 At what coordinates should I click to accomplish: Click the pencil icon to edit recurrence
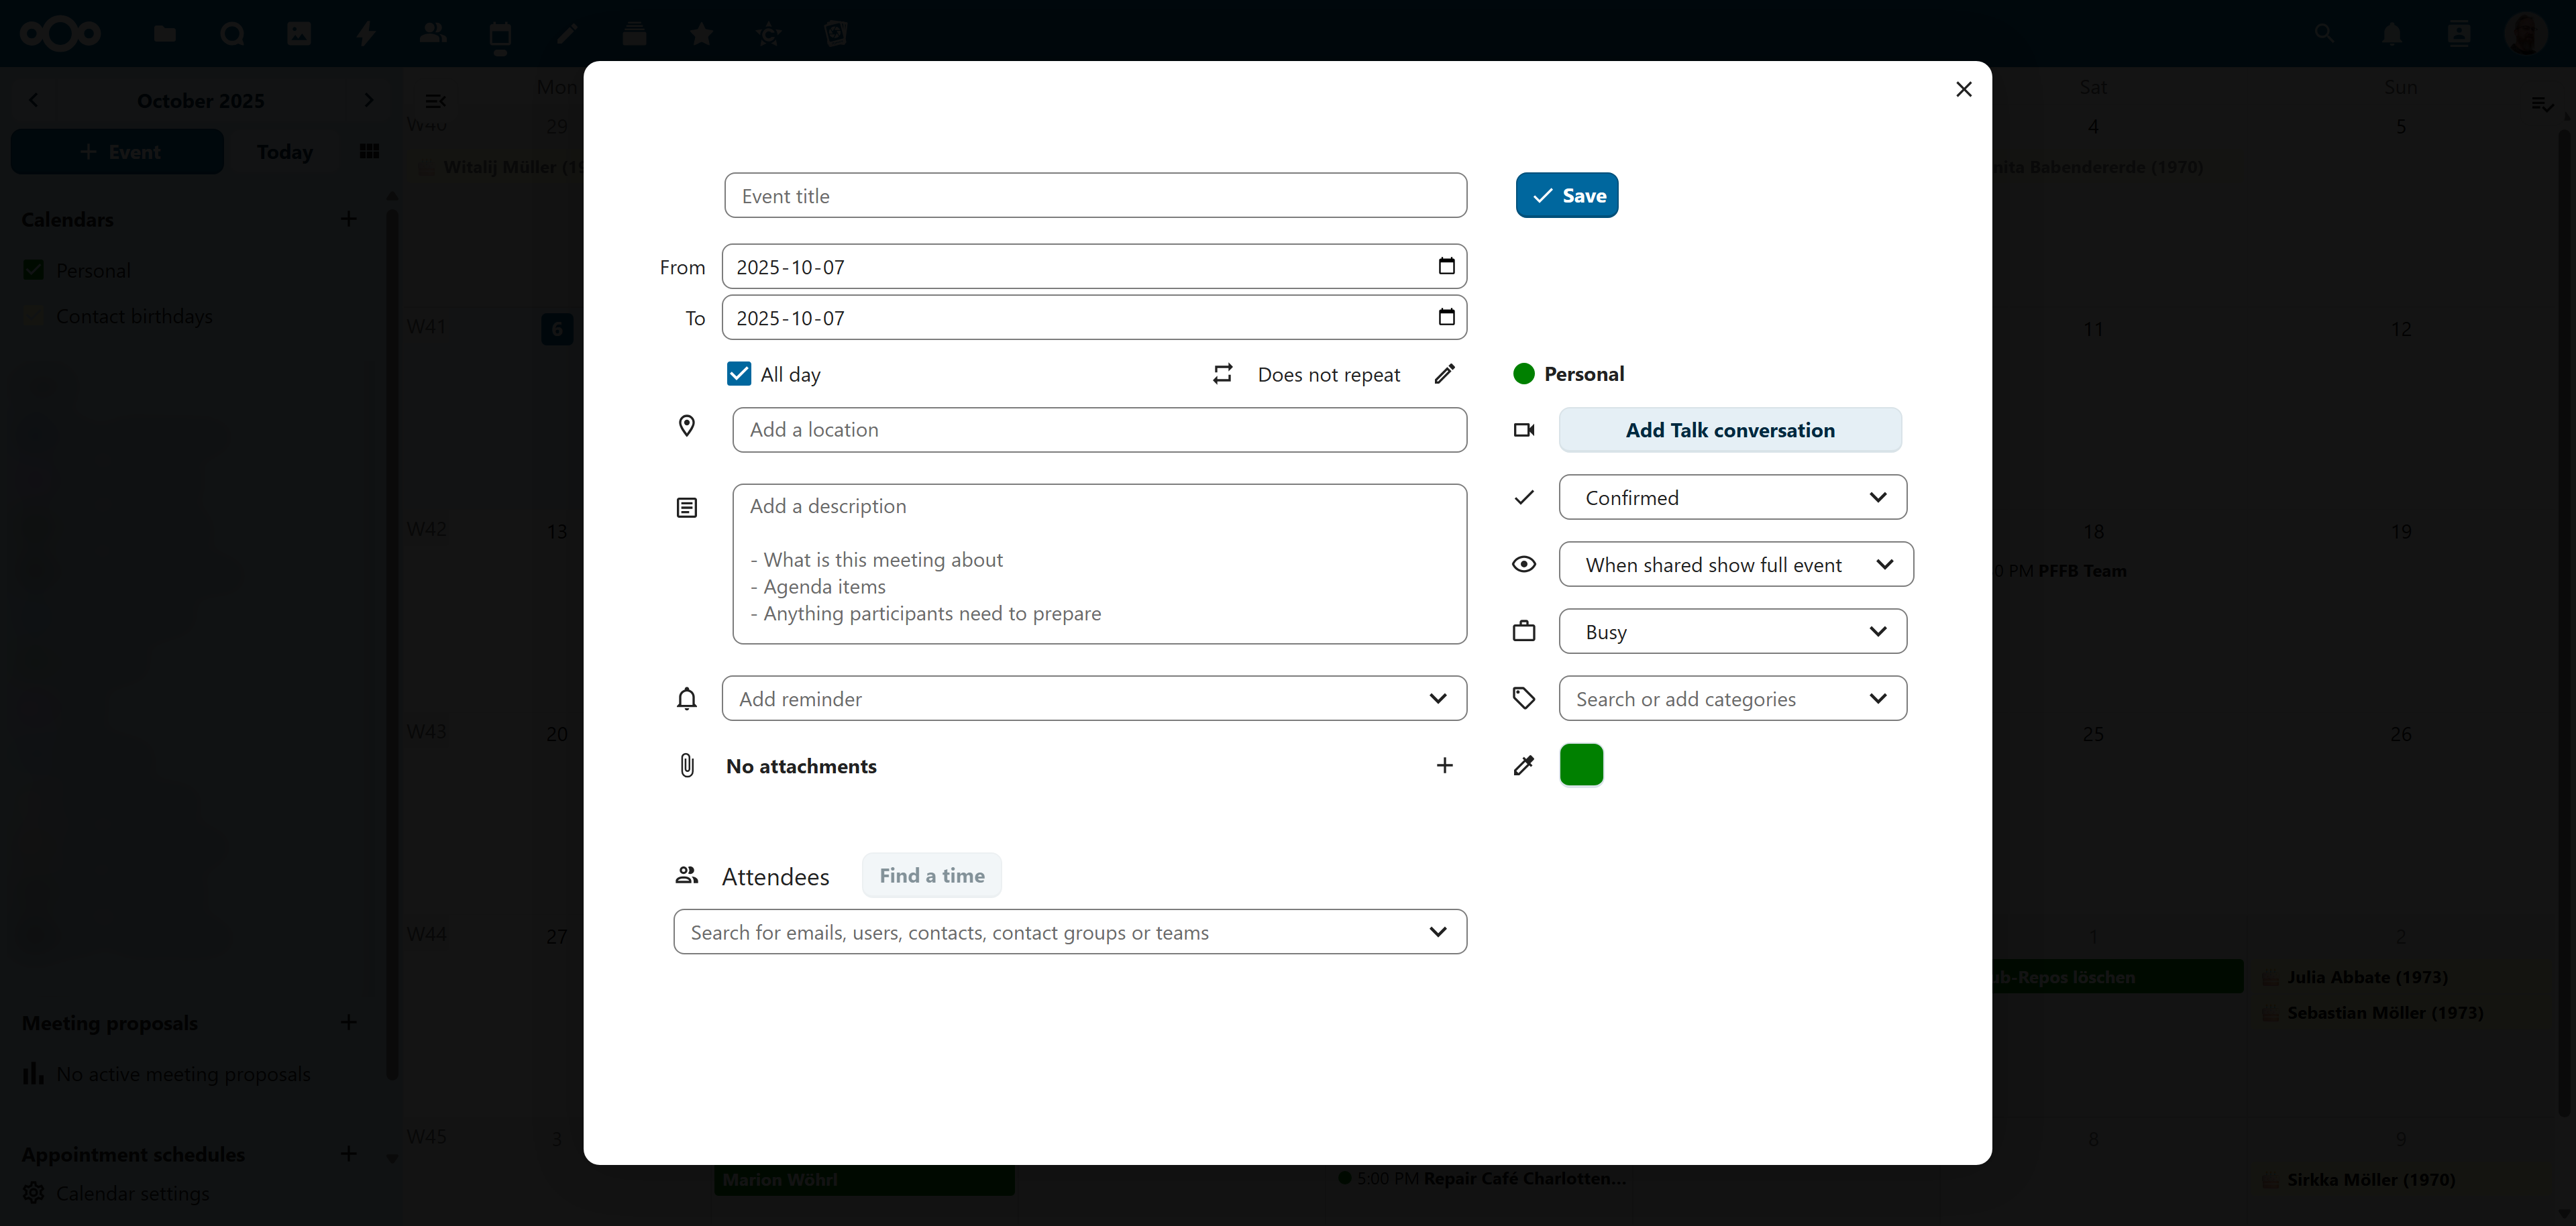pyautogui.click(x=1444, y=374)
